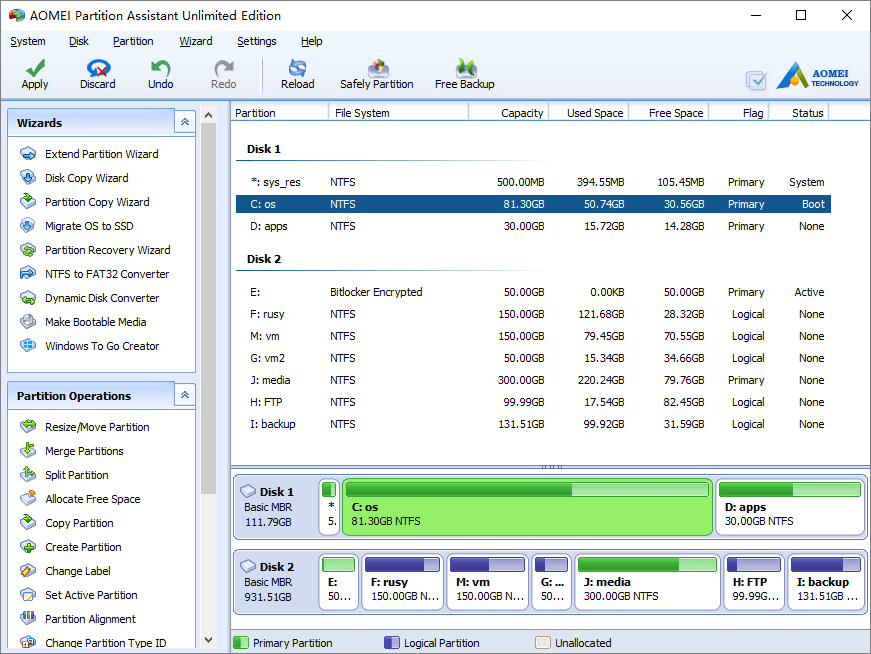Click the Windows To Go Creator link
Image resolution: width=871 pixels, height=654 pixels.
coord(102,346)
